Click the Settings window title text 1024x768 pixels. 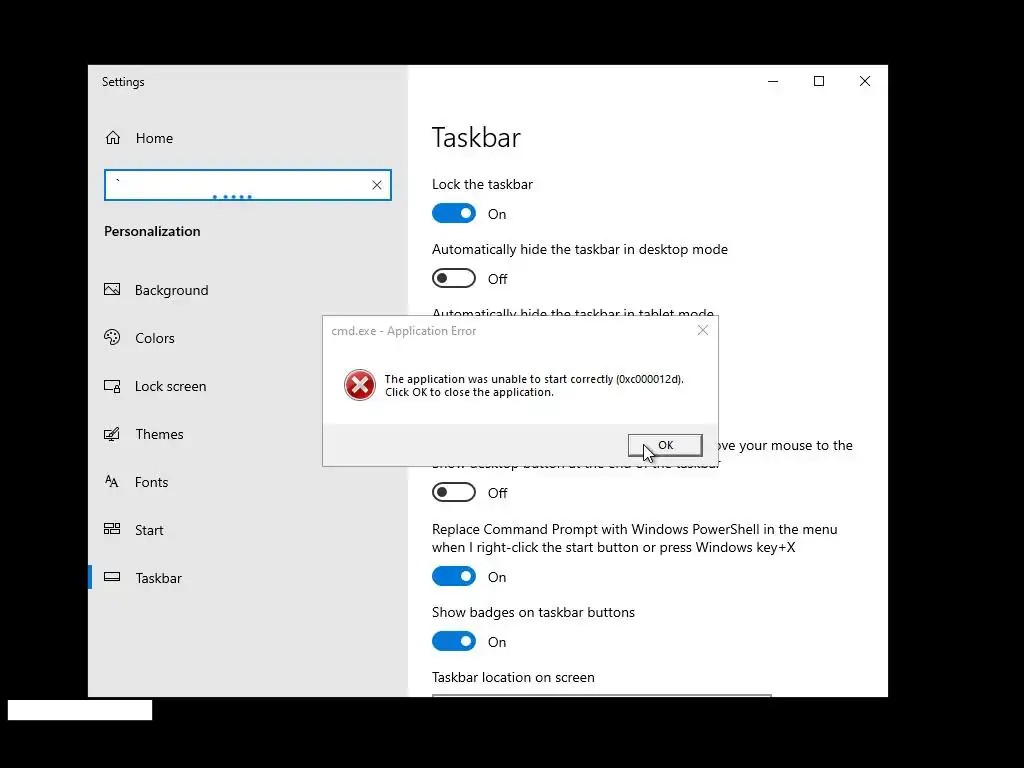123,82
